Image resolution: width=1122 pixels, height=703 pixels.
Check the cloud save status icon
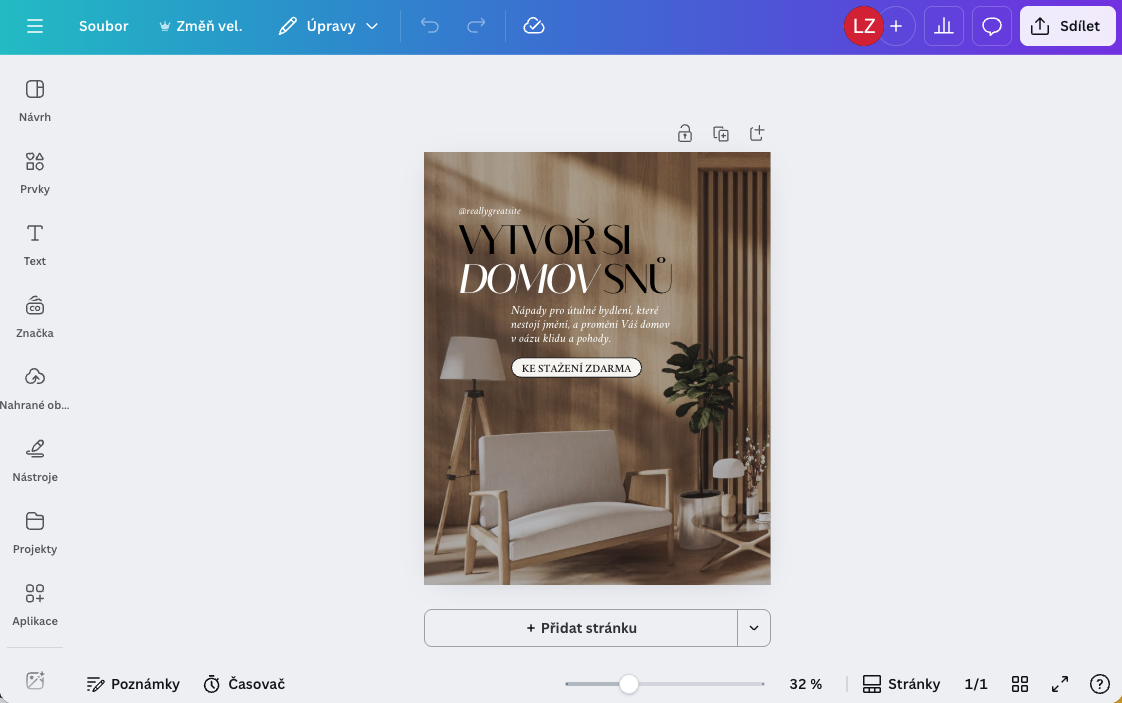point(534,26)
